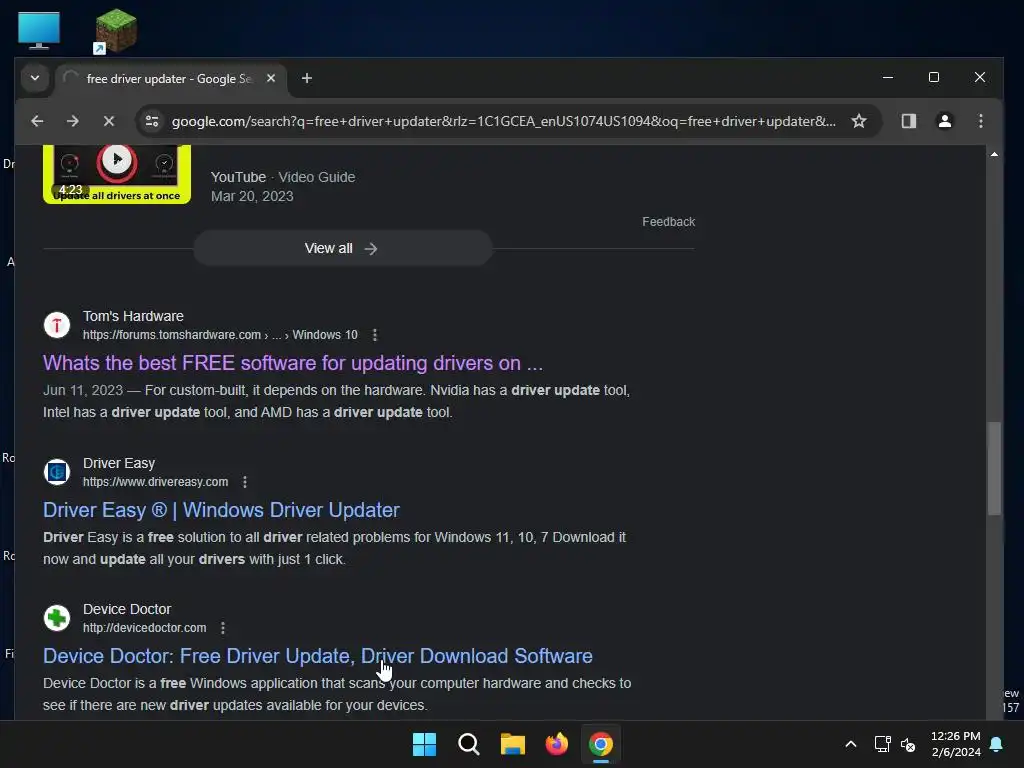Close the free driver updater tab

pyautogui.click(x=271, y=78)
